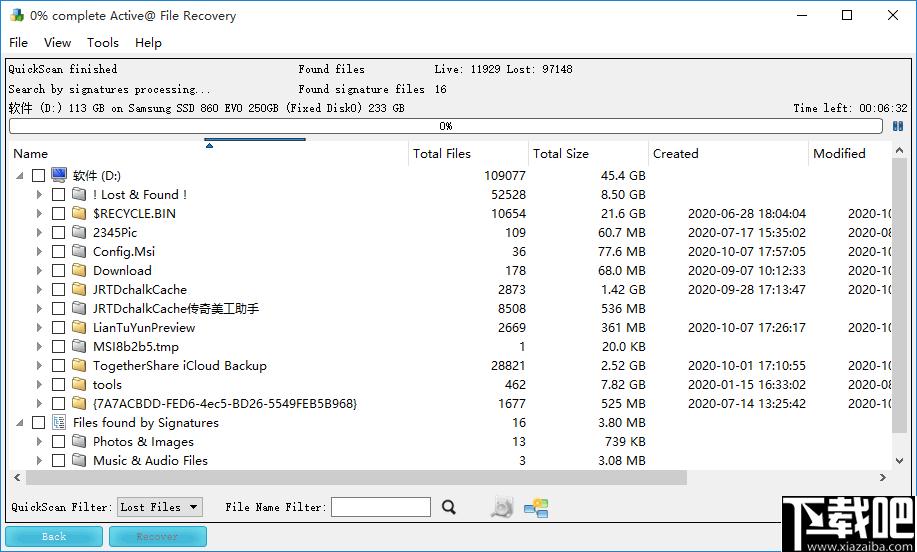Click the TogetherShare iCloud Backup folder icon
Image resolution: width=917 pixels, height=552 pixels.
(x=79, y=365)
